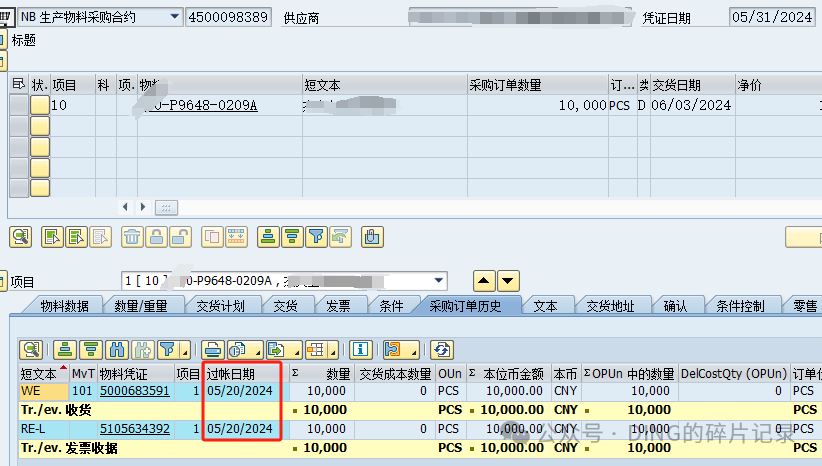
Task: Open material document link 5000683591
Action: point(135,391)
